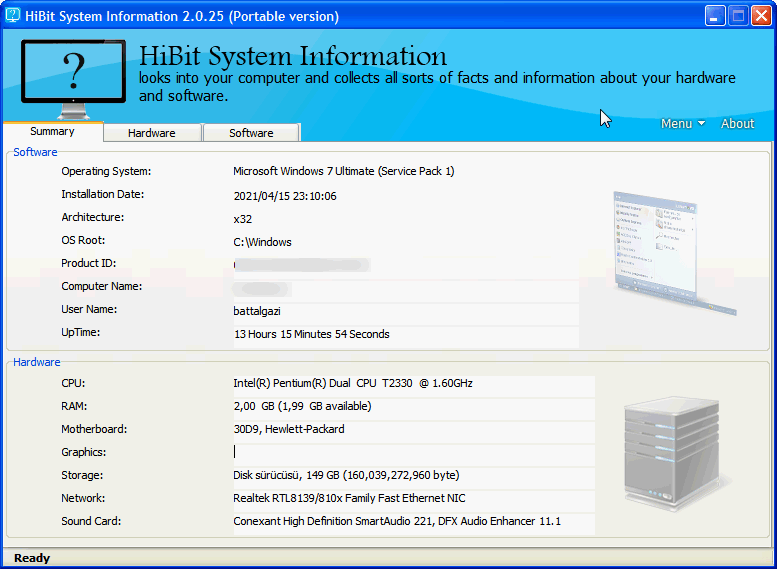The image size is (777, 569).
Task: Click the architecture value x32
Action: [x=243, y=219]
